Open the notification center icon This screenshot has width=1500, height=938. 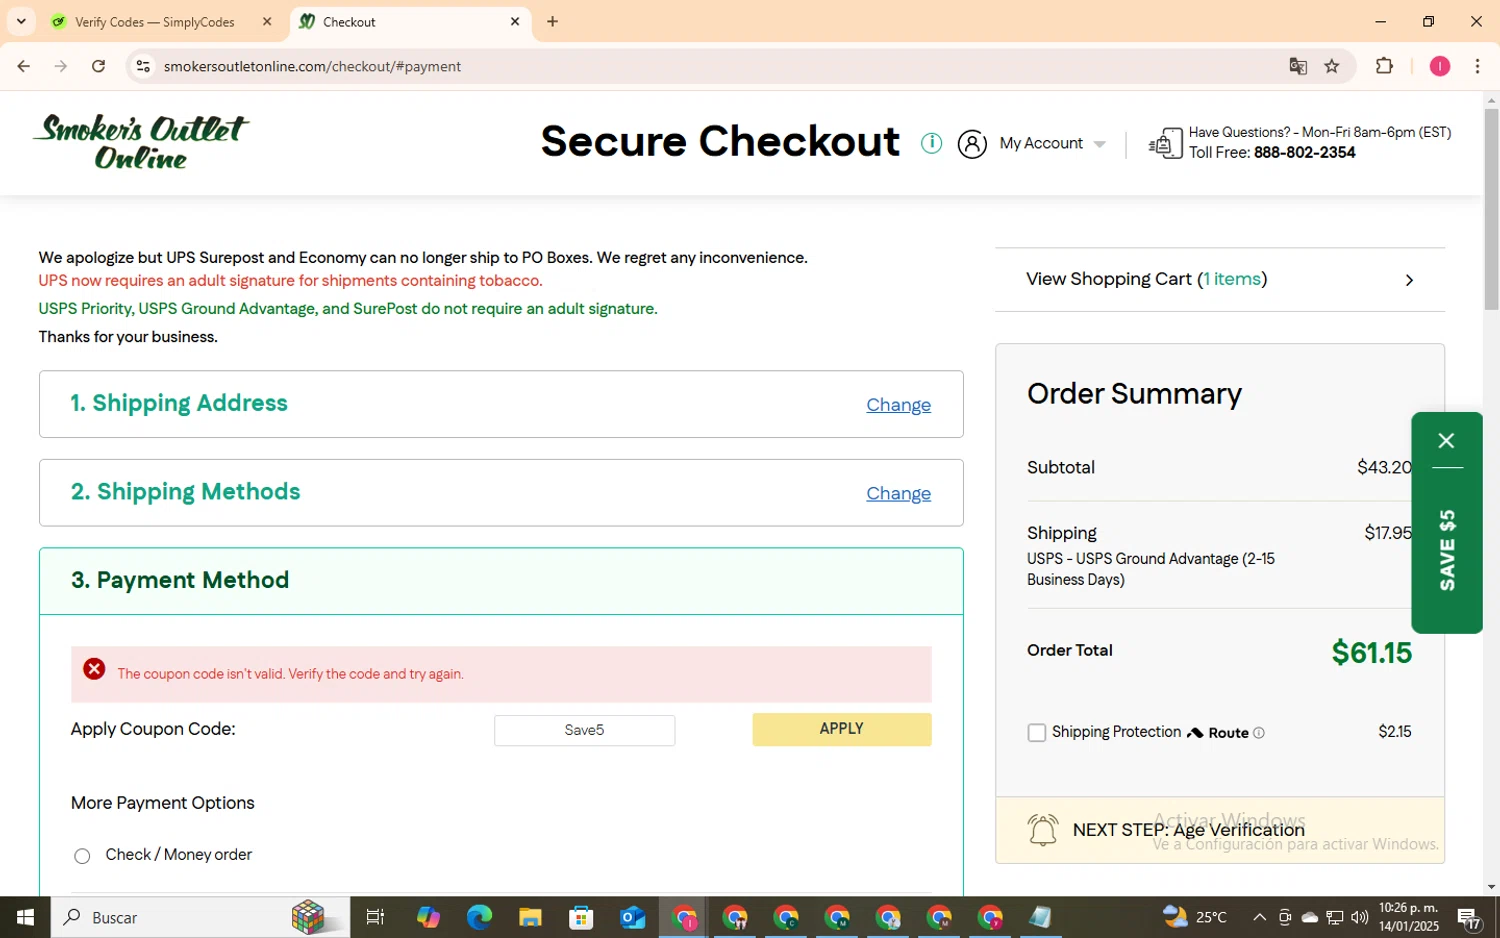tap(1470, 917)
